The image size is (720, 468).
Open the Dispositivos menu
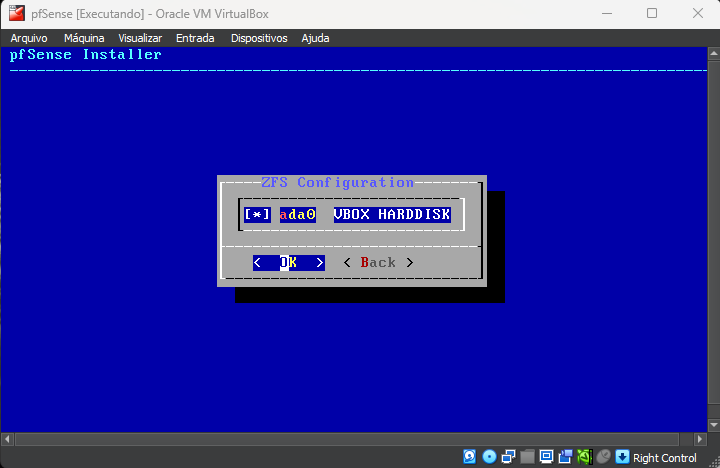point(259,38)
